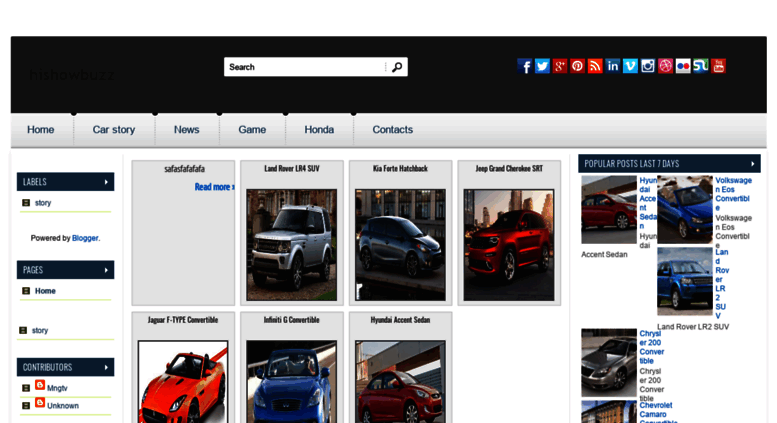Expand the Labels widget arrow

pos(106,182)
